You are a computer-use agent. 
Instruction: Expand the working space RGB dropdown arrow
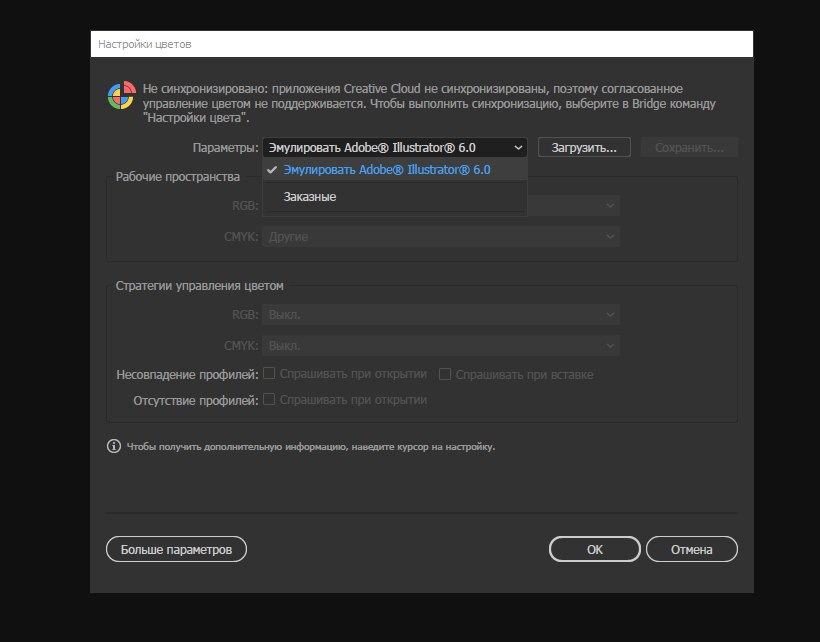point(610,206)
